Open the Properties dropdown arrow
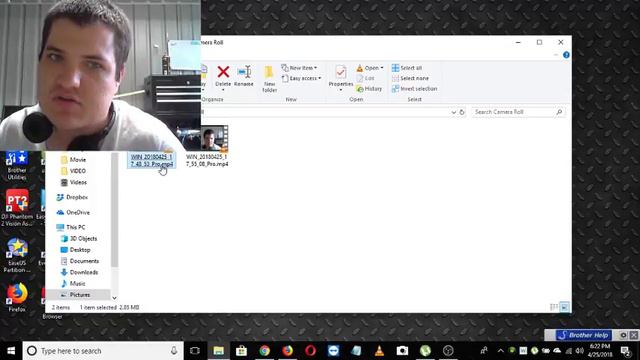Image resolution: width=640 pixels, height=360 pixels. point(340,90)
